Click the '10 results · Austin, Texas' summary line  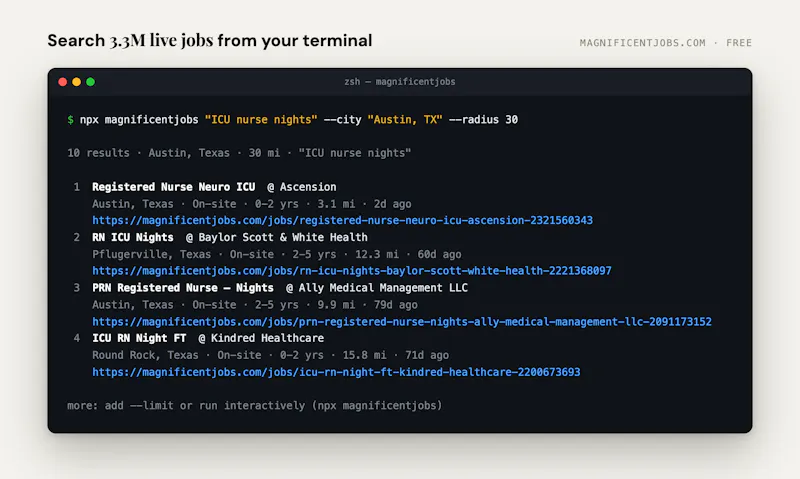coord(239,153)
